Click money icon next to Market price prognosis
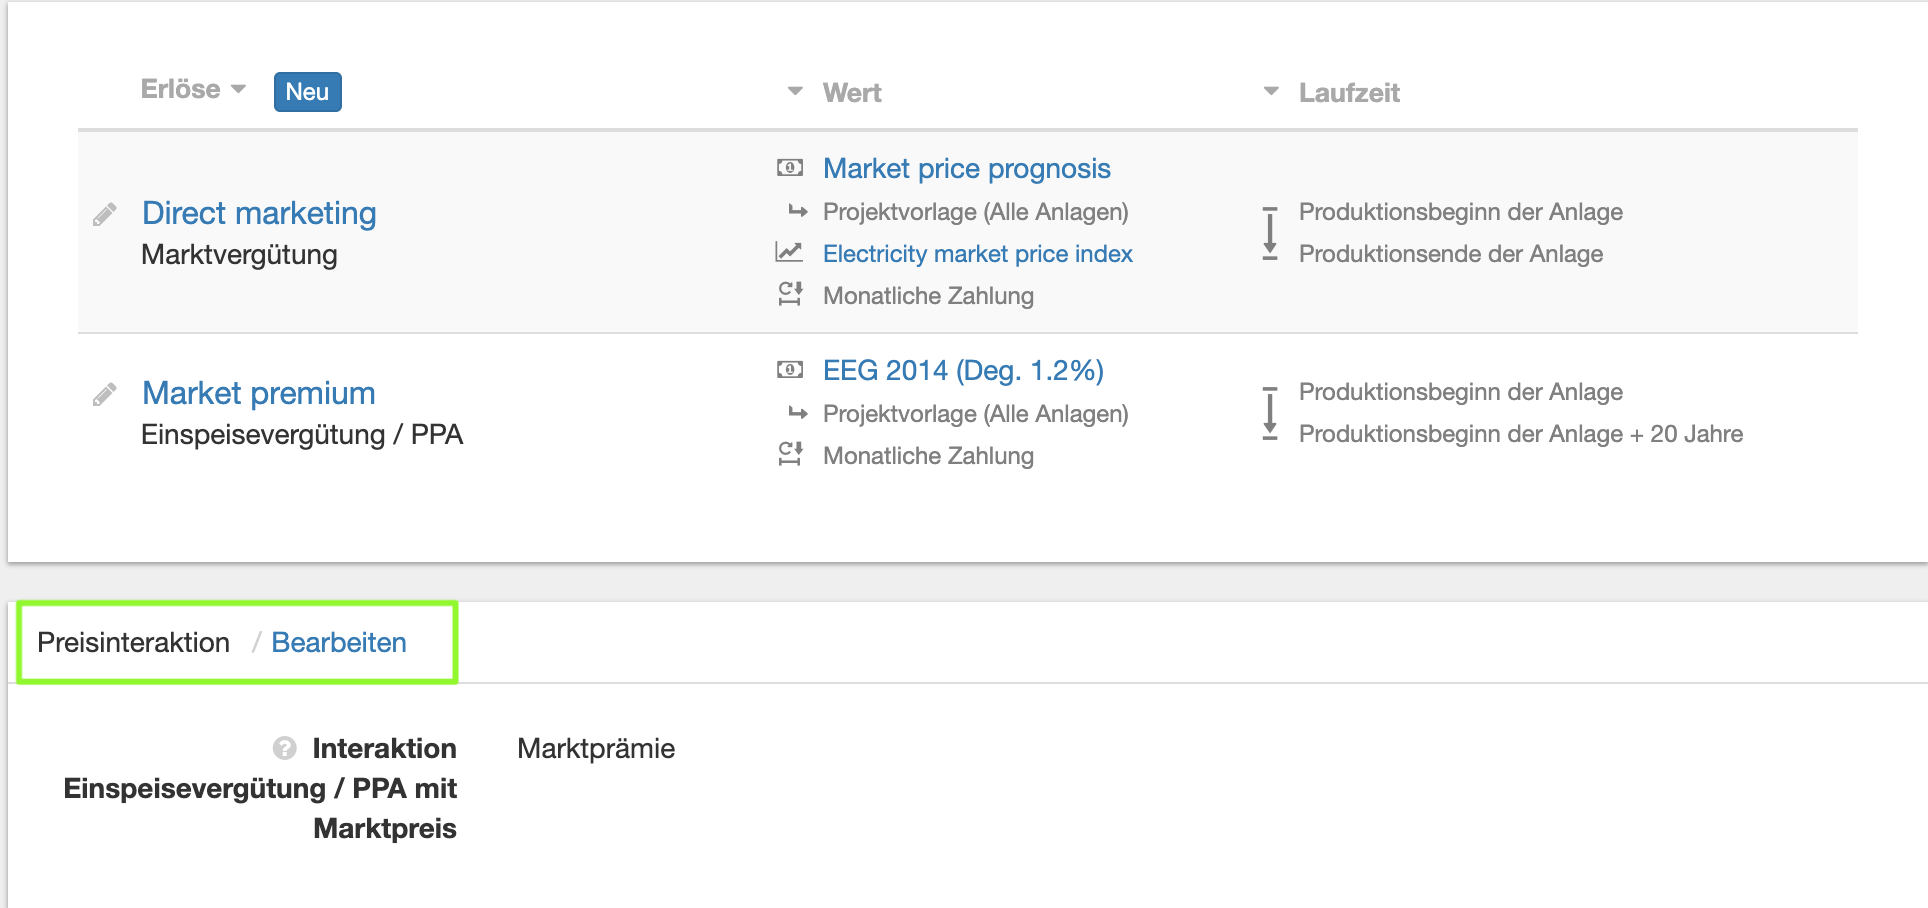This screenshot has width=1928, height=908. (x=789, y=168)
